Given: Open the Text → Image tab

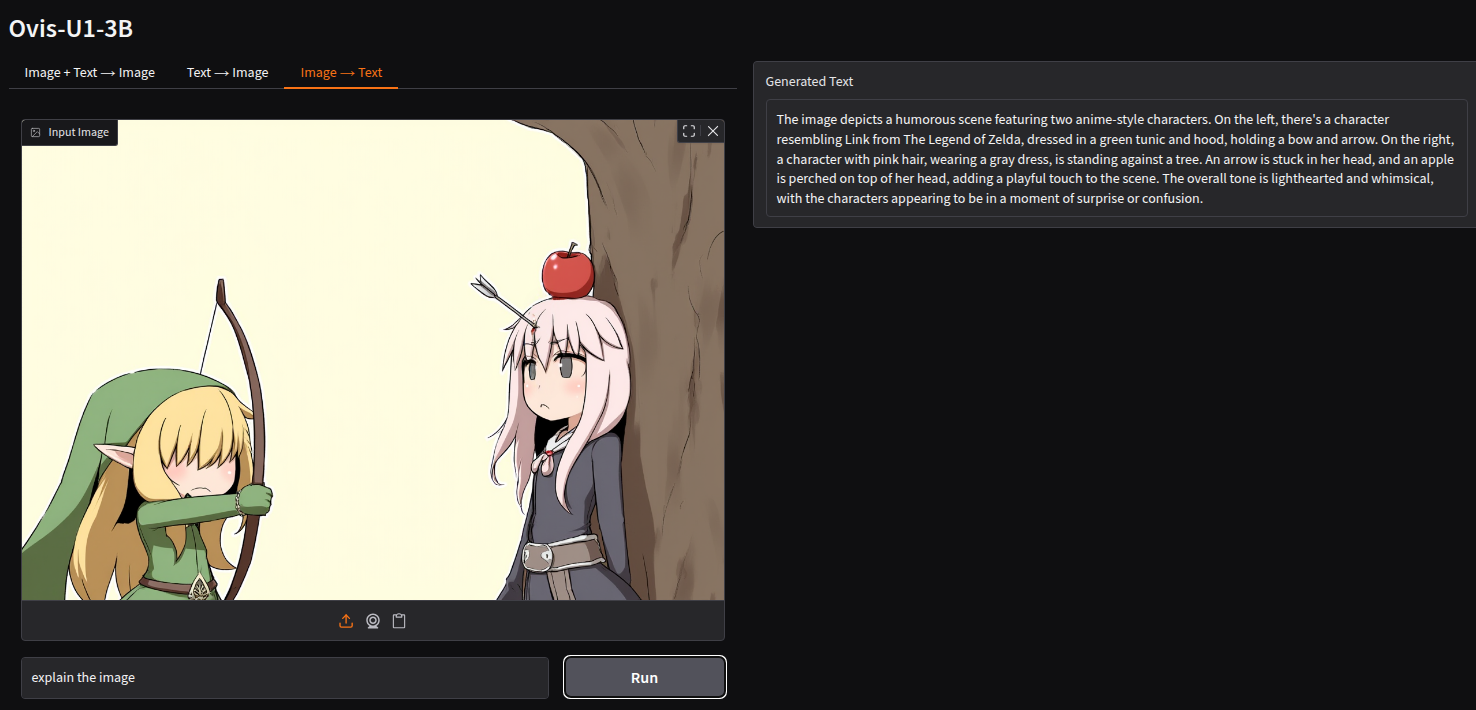Looking at the screenshot, I should tap(228, 73).
